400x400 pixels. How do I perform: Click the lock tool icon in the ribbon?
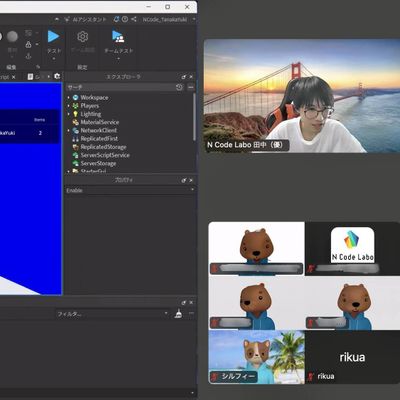(29, 44)
